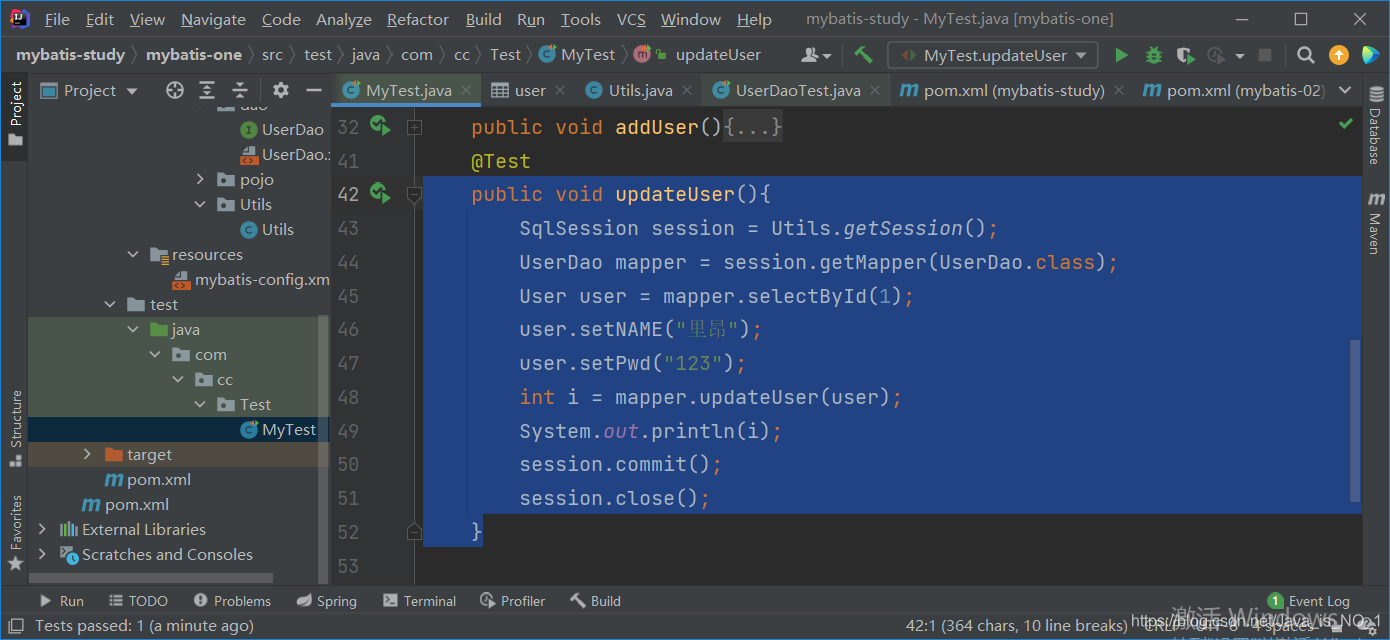Start debugging with the bug icon
The width and height of the screenshot is (1390, 640).
click(1153, 55)
